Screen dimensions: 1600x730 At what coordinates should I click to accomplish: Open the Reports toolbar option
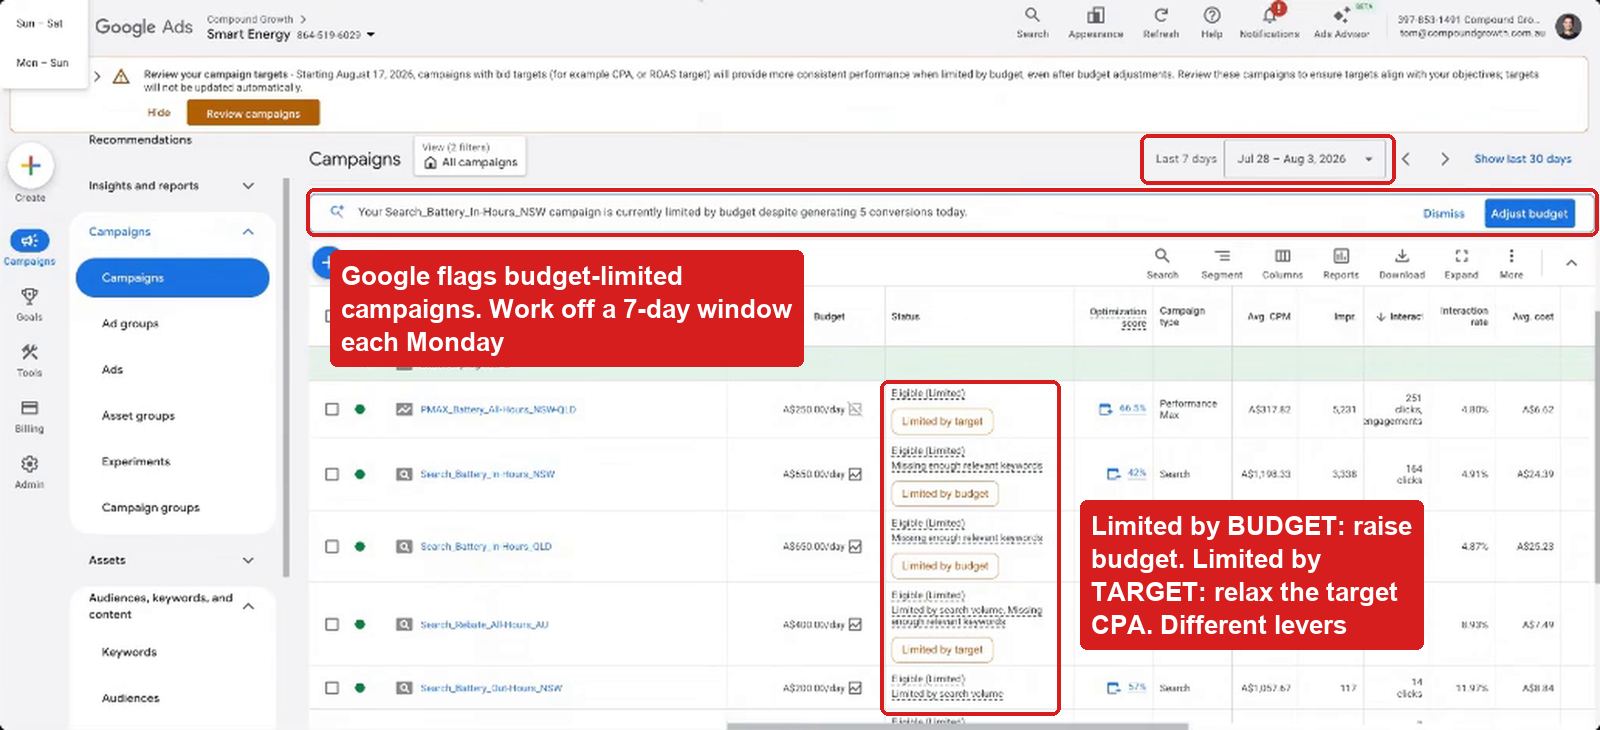1341,263
